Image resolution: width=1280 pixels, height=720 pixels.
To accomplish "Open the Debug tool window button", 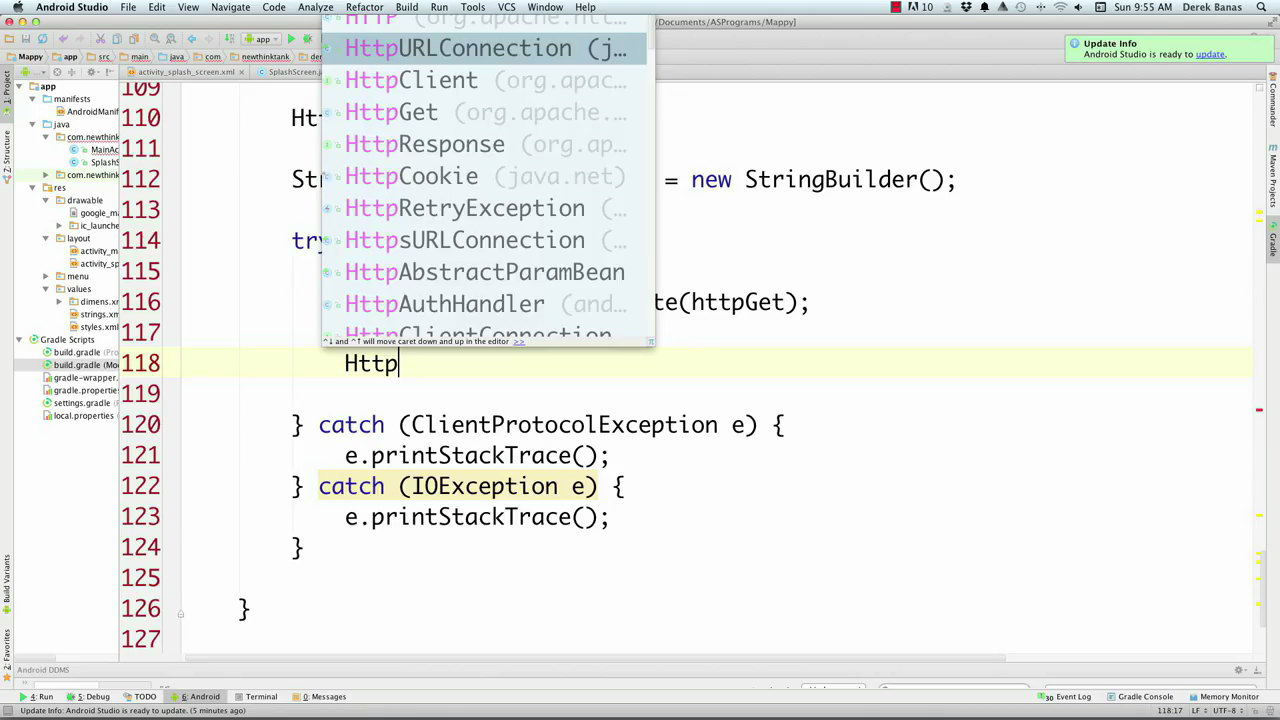I will [88, 697].
